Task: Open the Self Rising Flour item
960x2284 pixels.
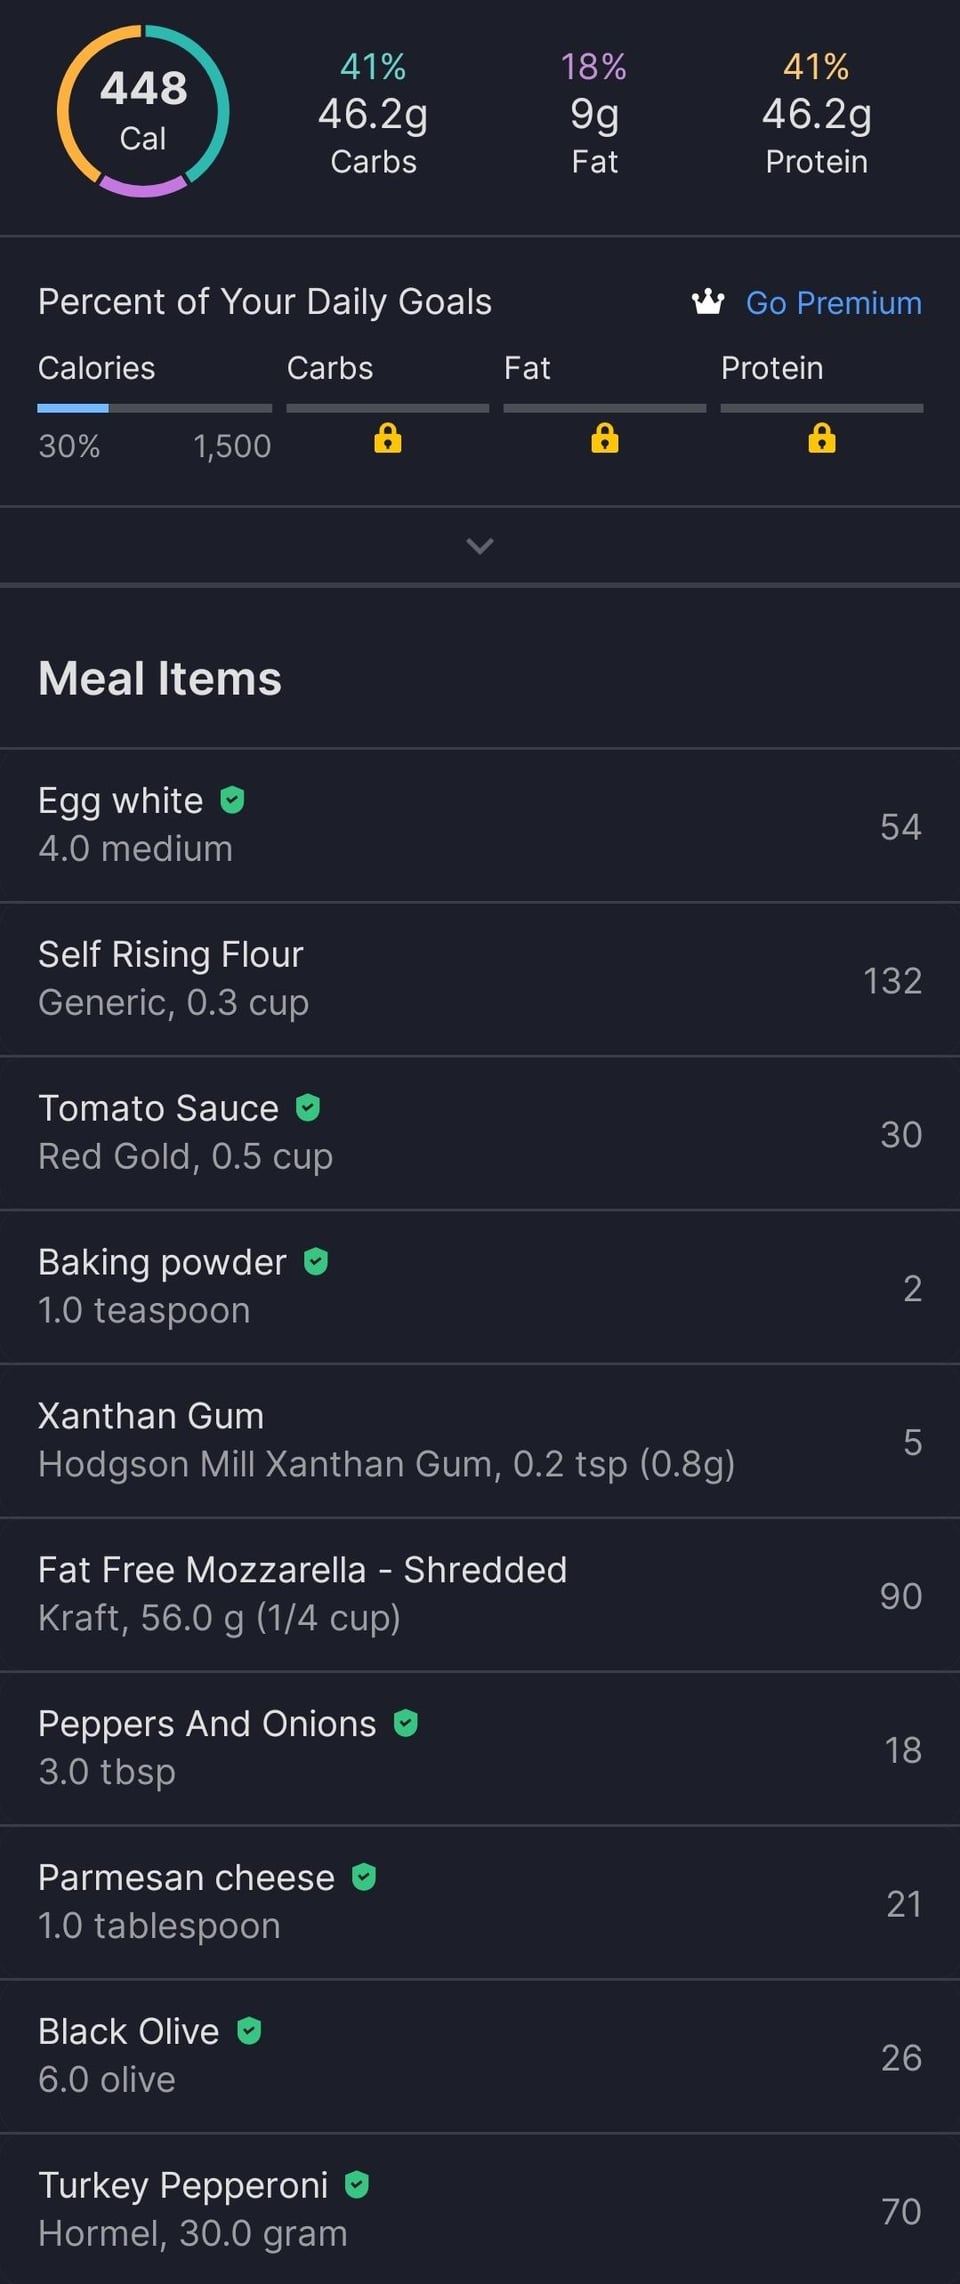Action: tap(480, 979)
